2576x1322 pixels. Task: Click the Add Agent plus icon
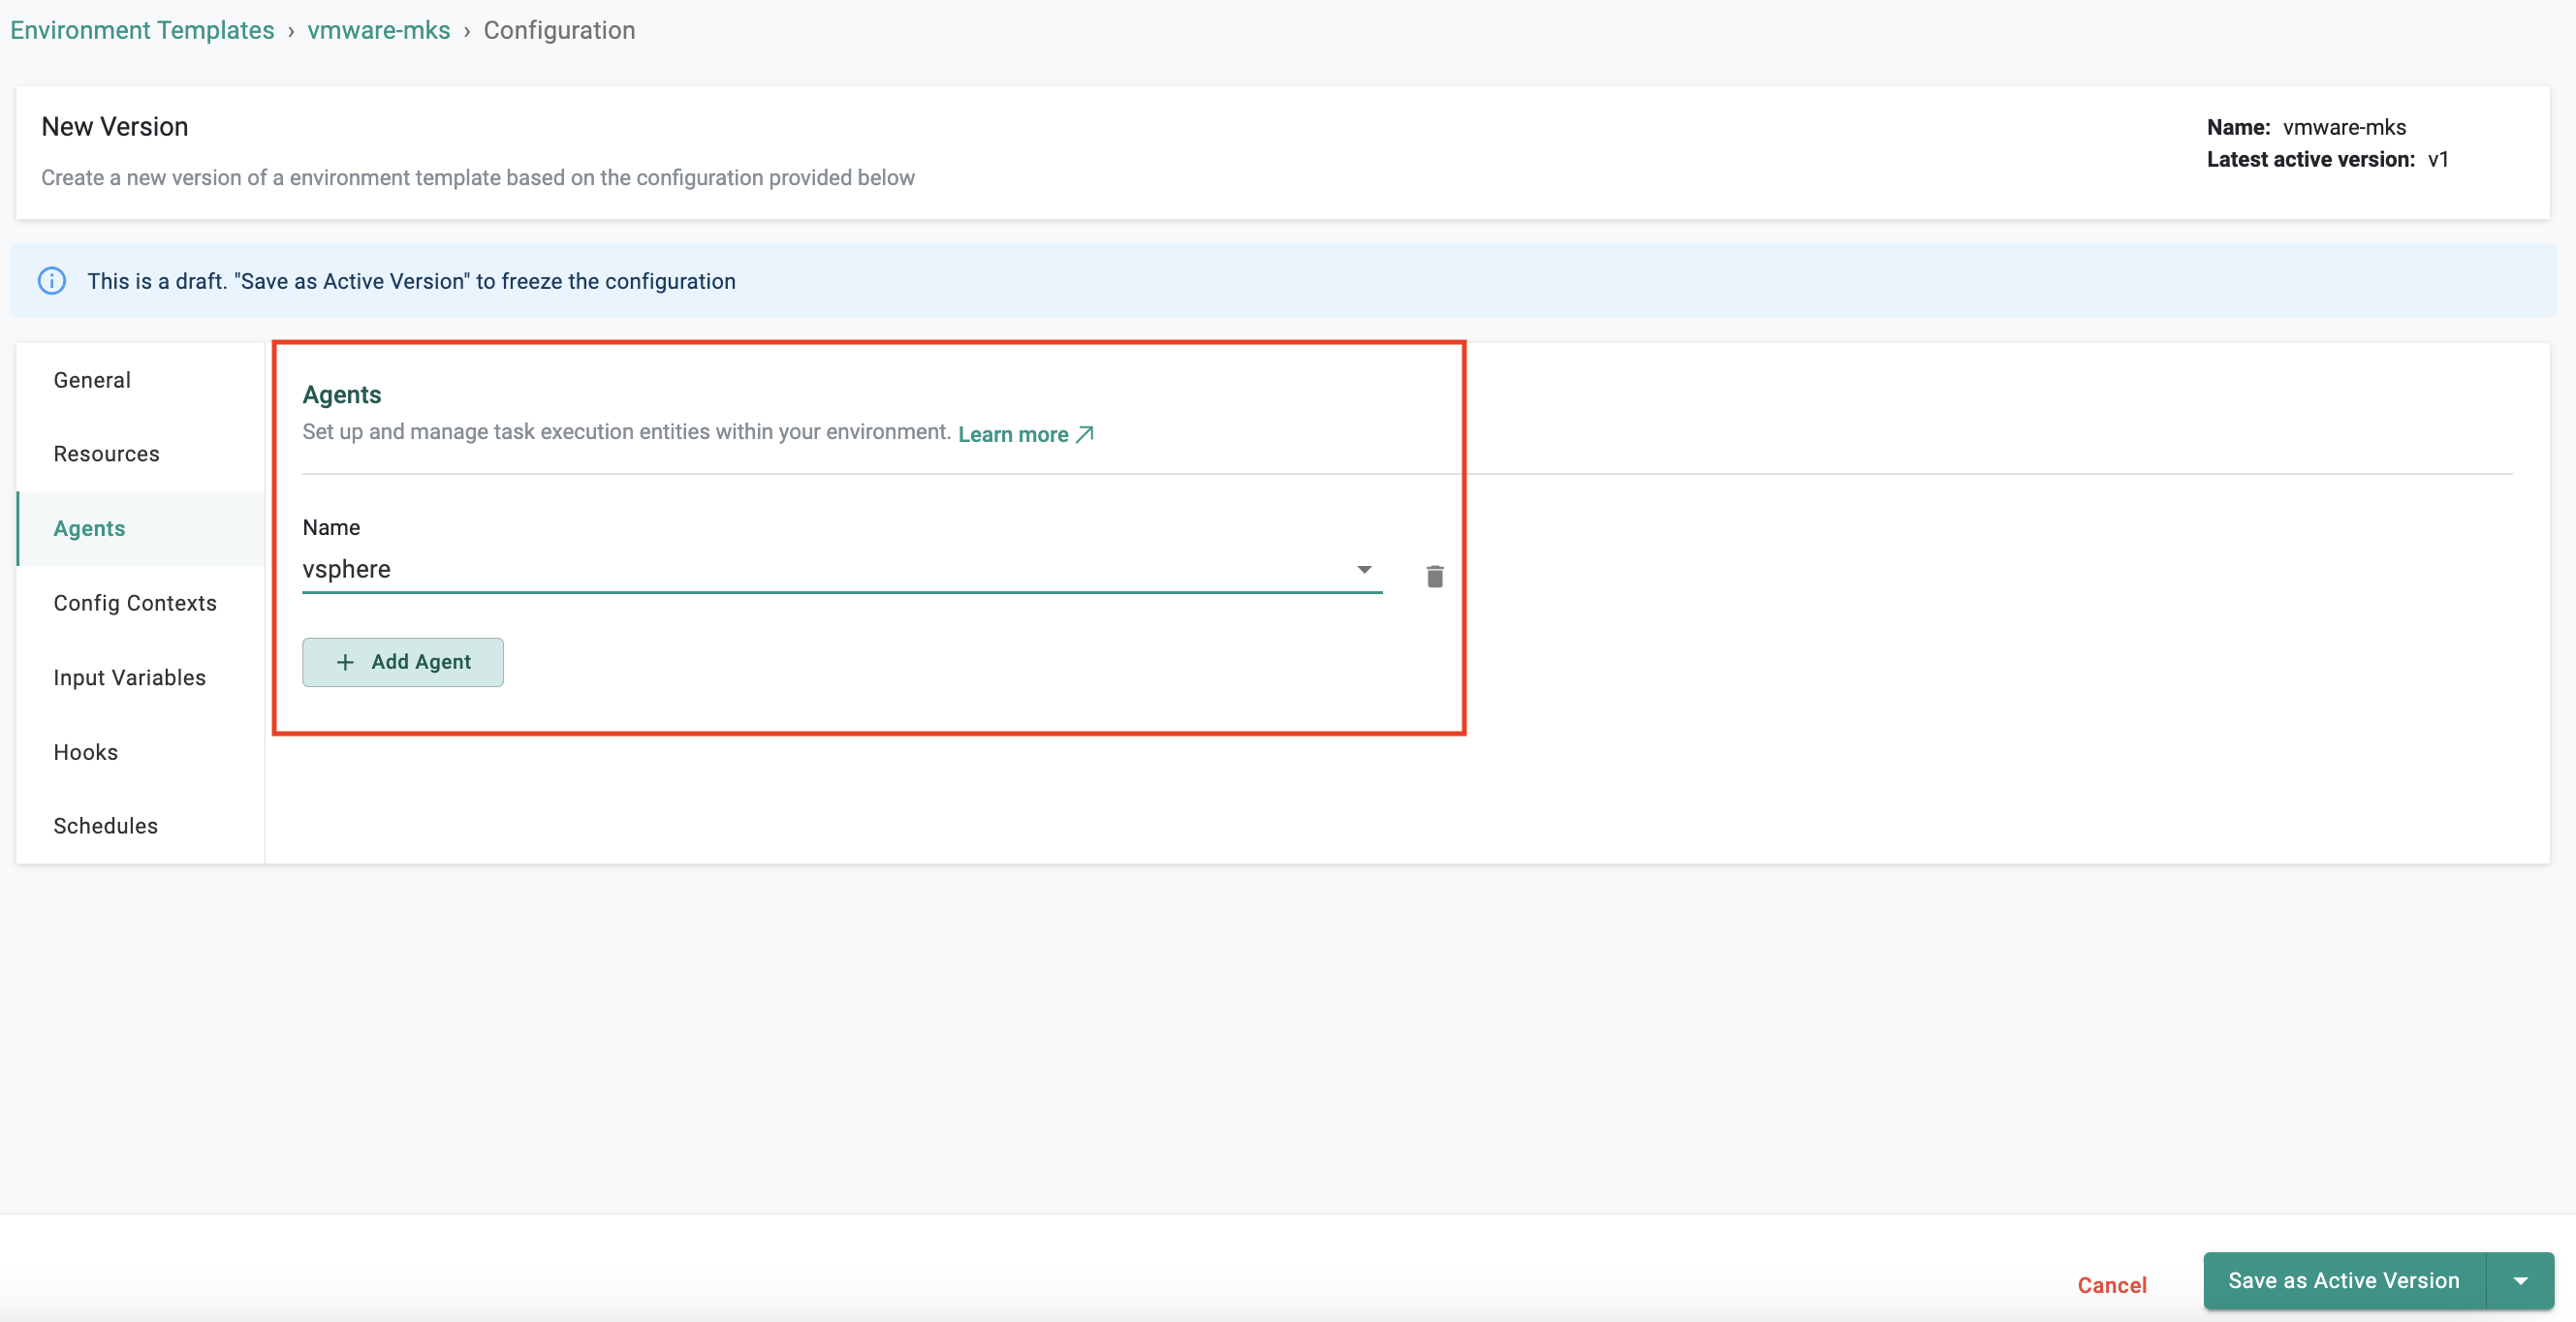[344, 661]
